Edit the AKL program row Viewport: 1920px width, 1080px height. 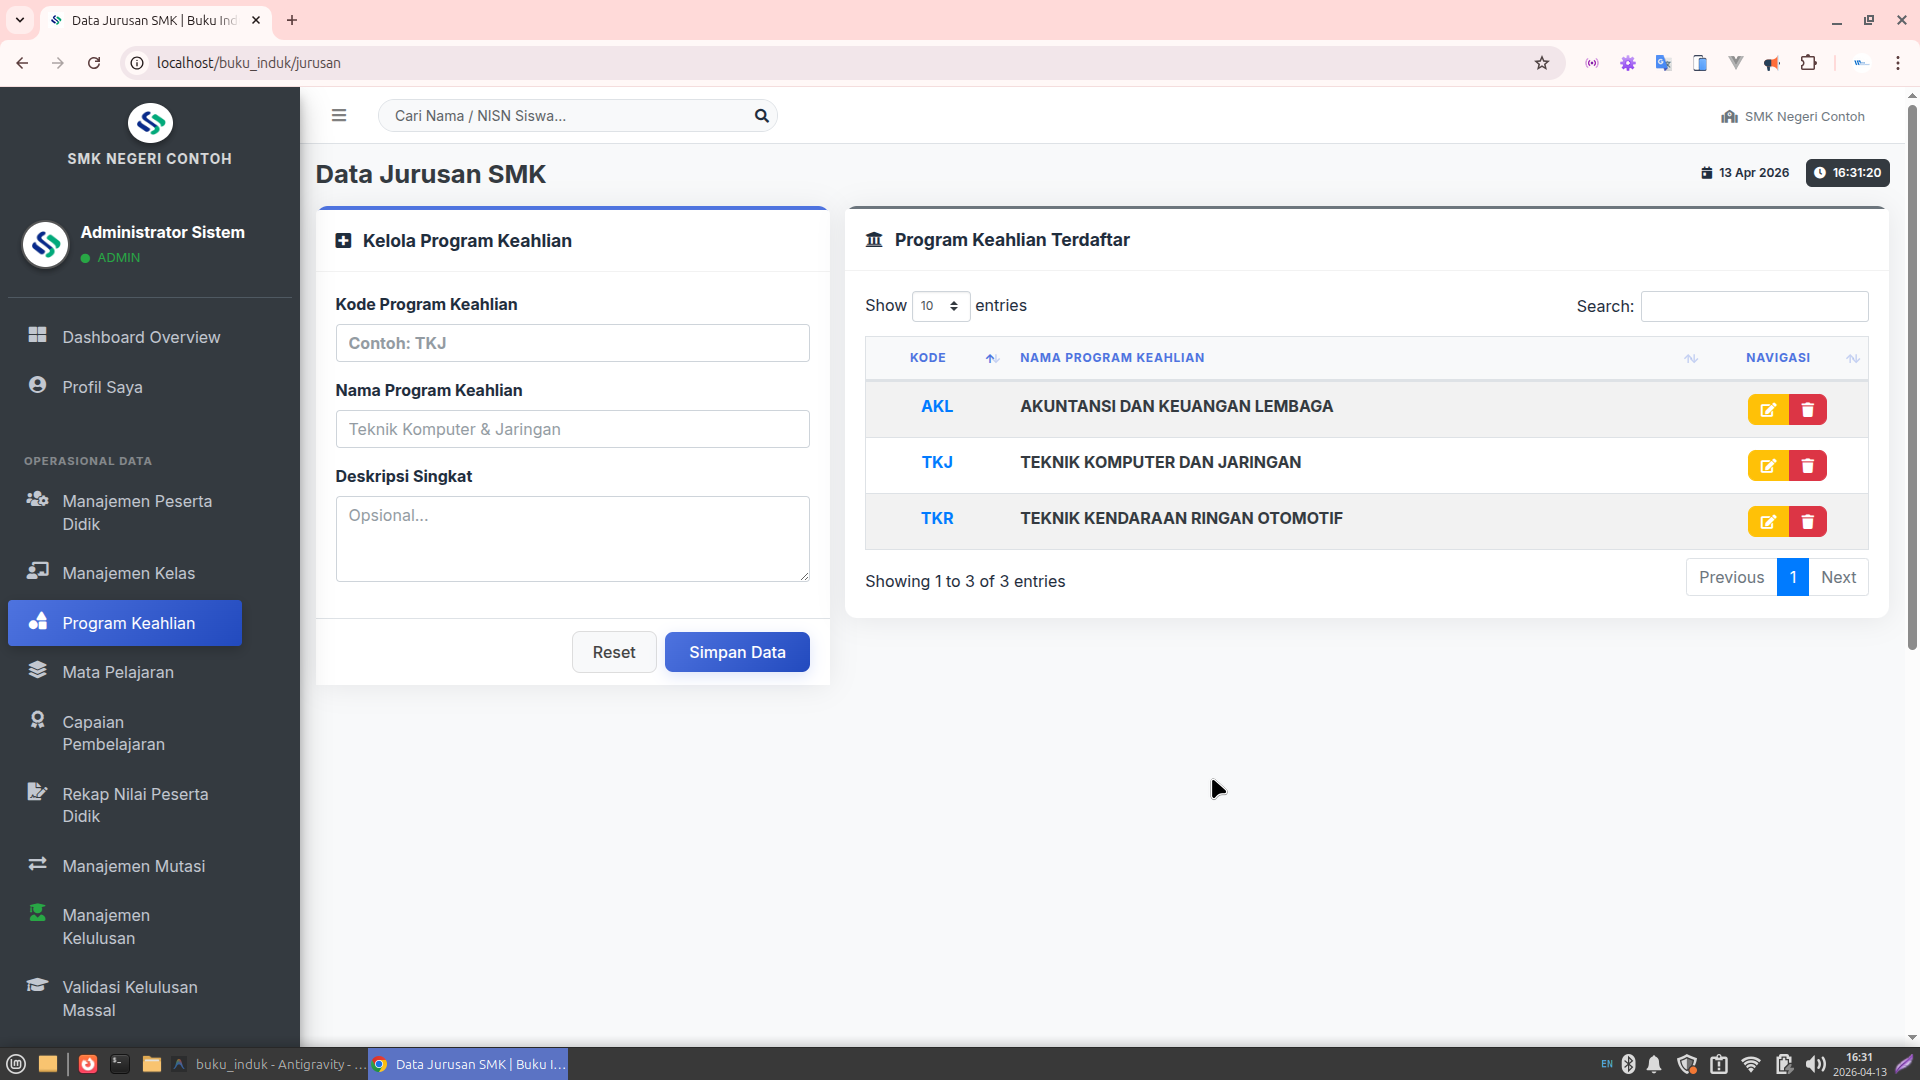tap(1767, 410)
